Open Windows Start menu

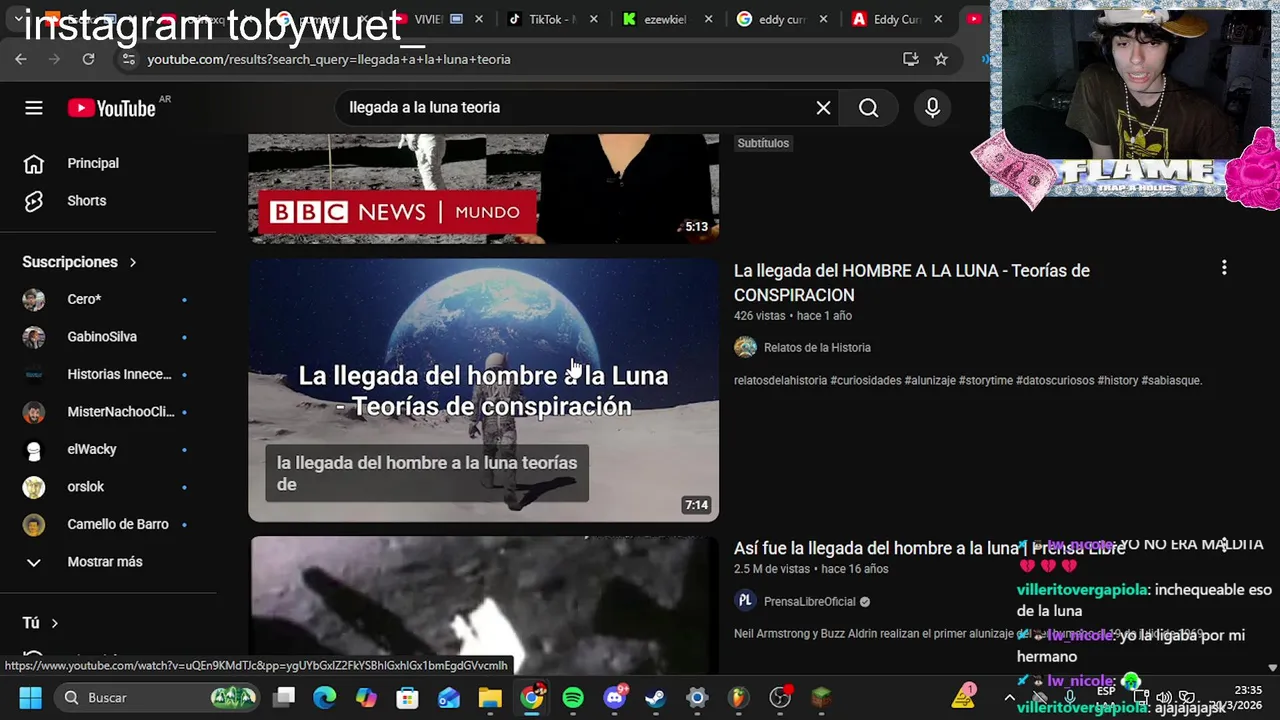[x=29, y=697]
